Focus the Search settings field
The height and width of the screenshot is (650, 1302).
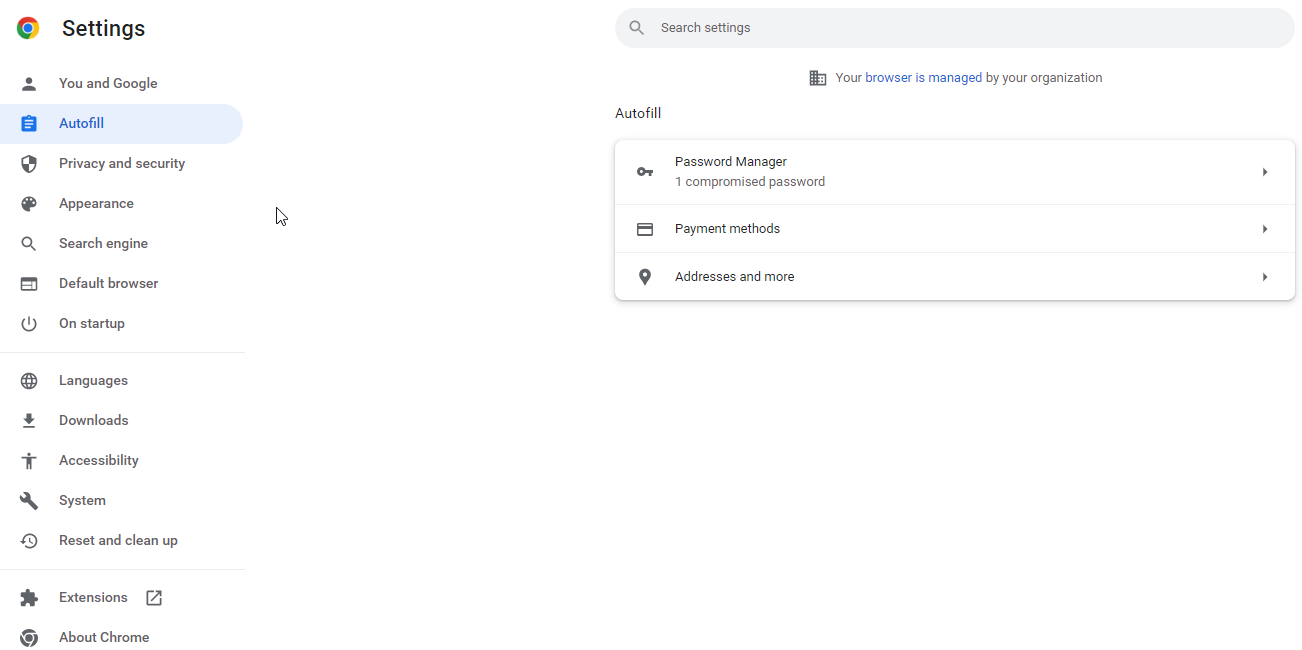tap(955, 28)
